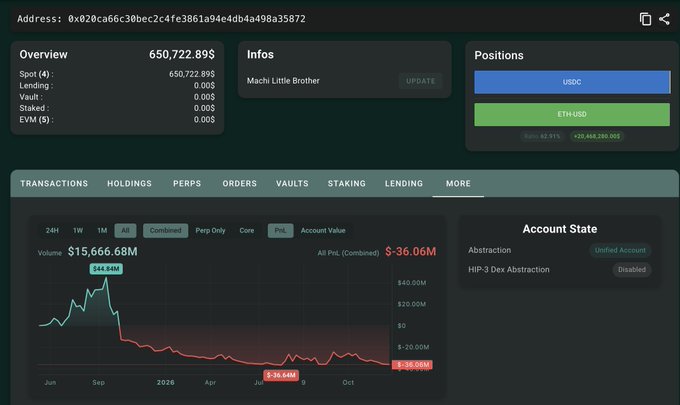
Task: Click the Unified Account badge
Action: pos(620,250)
